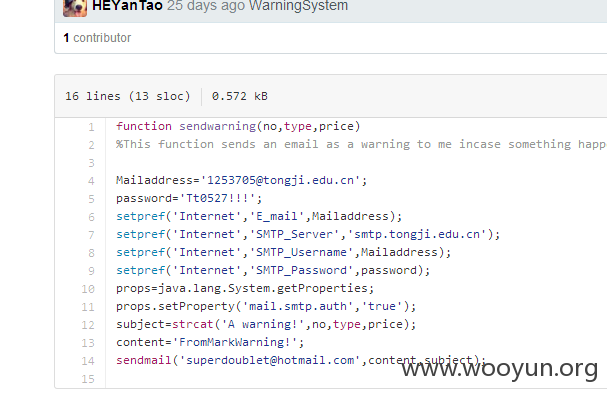
Task: Open HEYanTao user avatar
Action: pos(75,7)
